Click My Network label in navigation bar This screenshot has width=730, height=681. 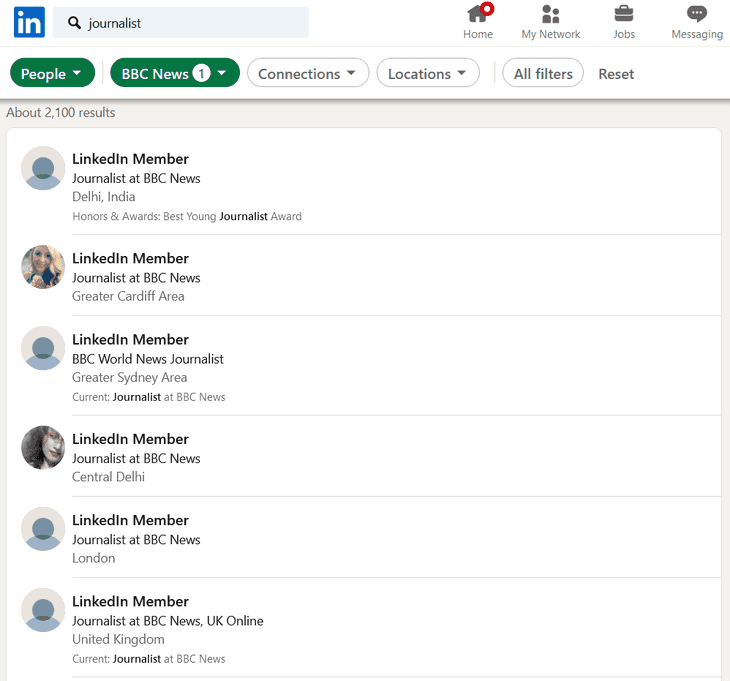coord(551,34)
